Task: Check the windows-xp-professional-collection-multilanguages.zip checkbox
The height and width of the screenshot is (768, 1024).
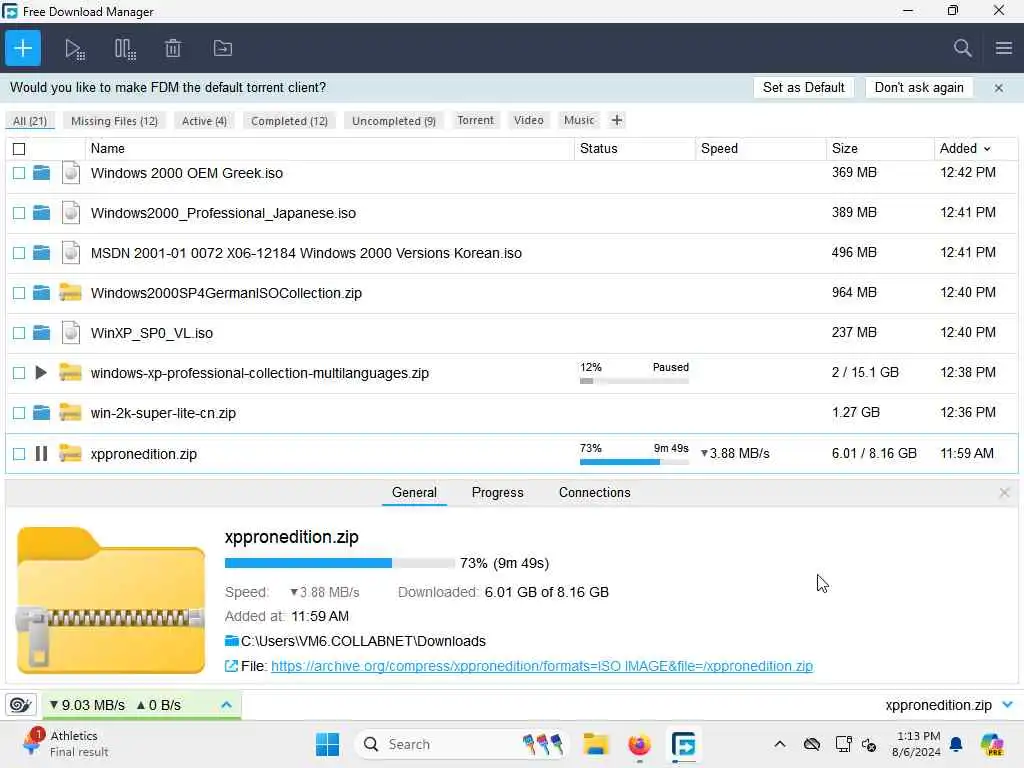Action: 19,373
